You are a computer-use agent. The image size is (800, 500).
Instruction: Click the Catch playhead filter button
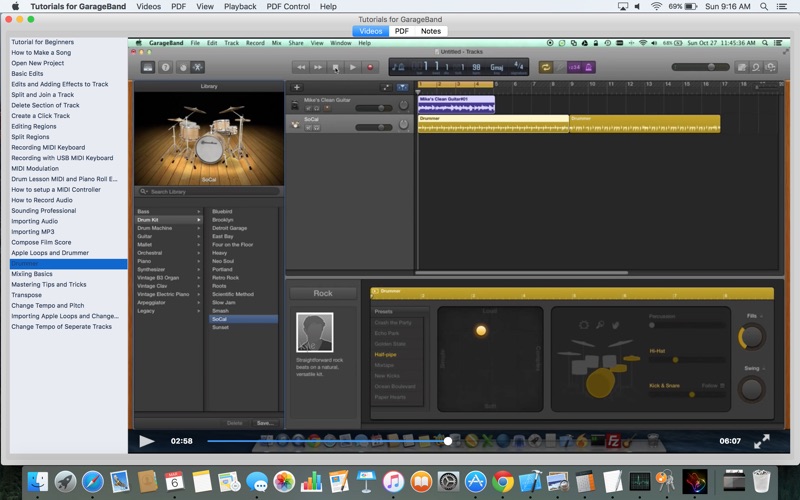tap(403, 87)
